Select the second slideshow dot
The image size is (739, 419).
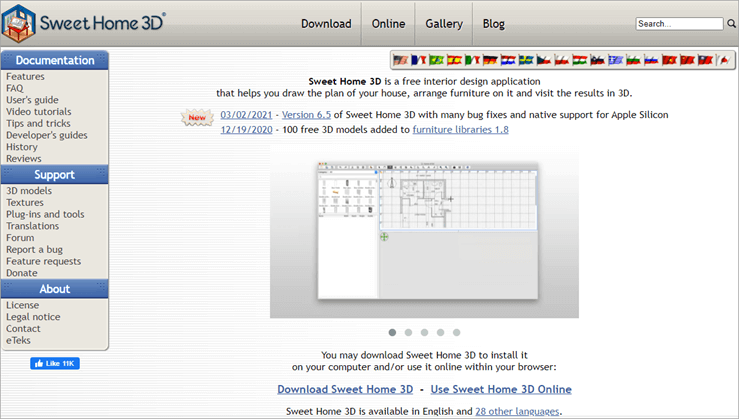(408, 332)
